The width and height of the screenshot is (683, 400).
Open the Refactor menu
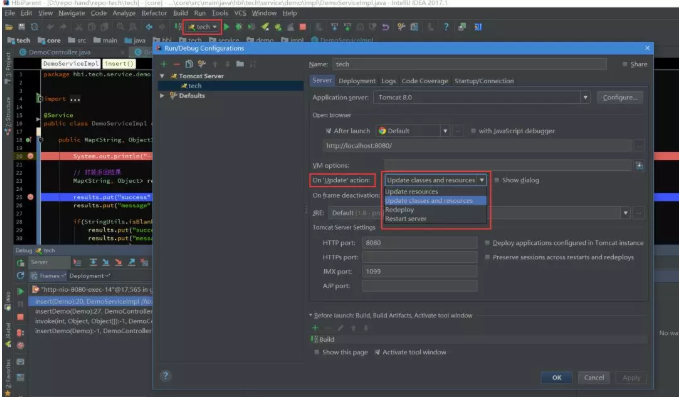pos(154,13)
